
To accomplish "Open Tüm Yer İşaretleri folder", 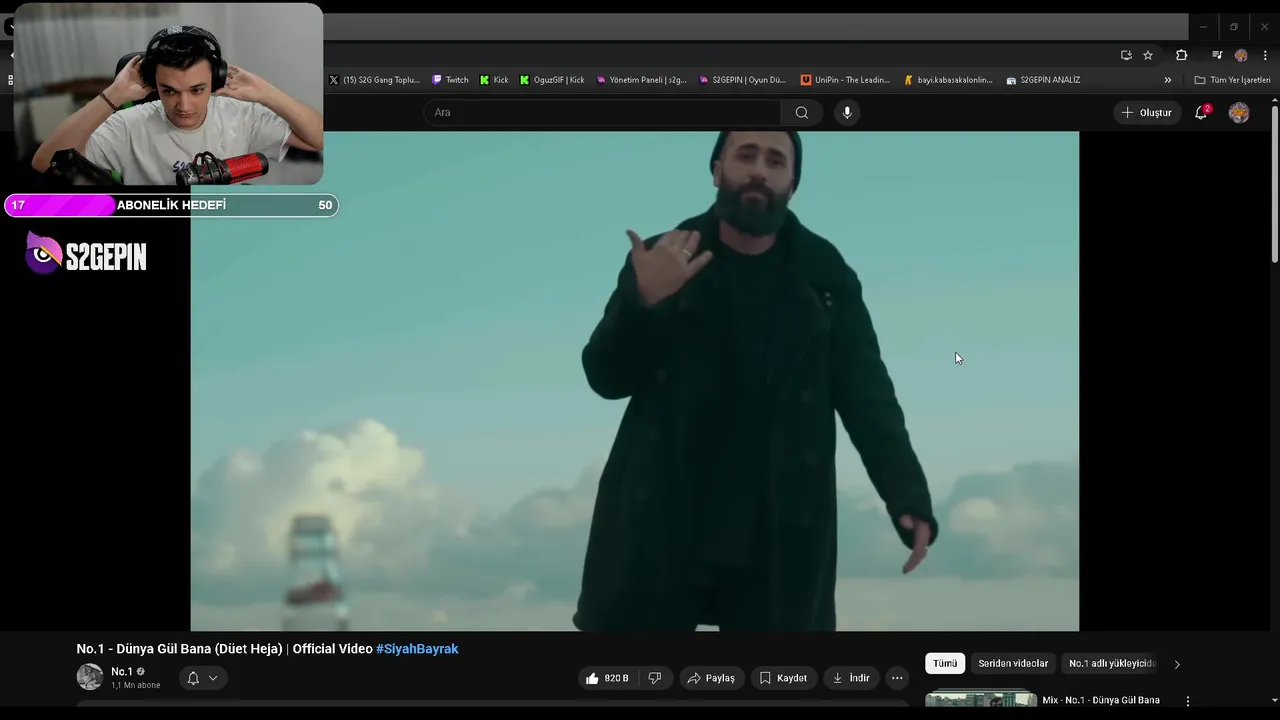I will click(1232, 80).
